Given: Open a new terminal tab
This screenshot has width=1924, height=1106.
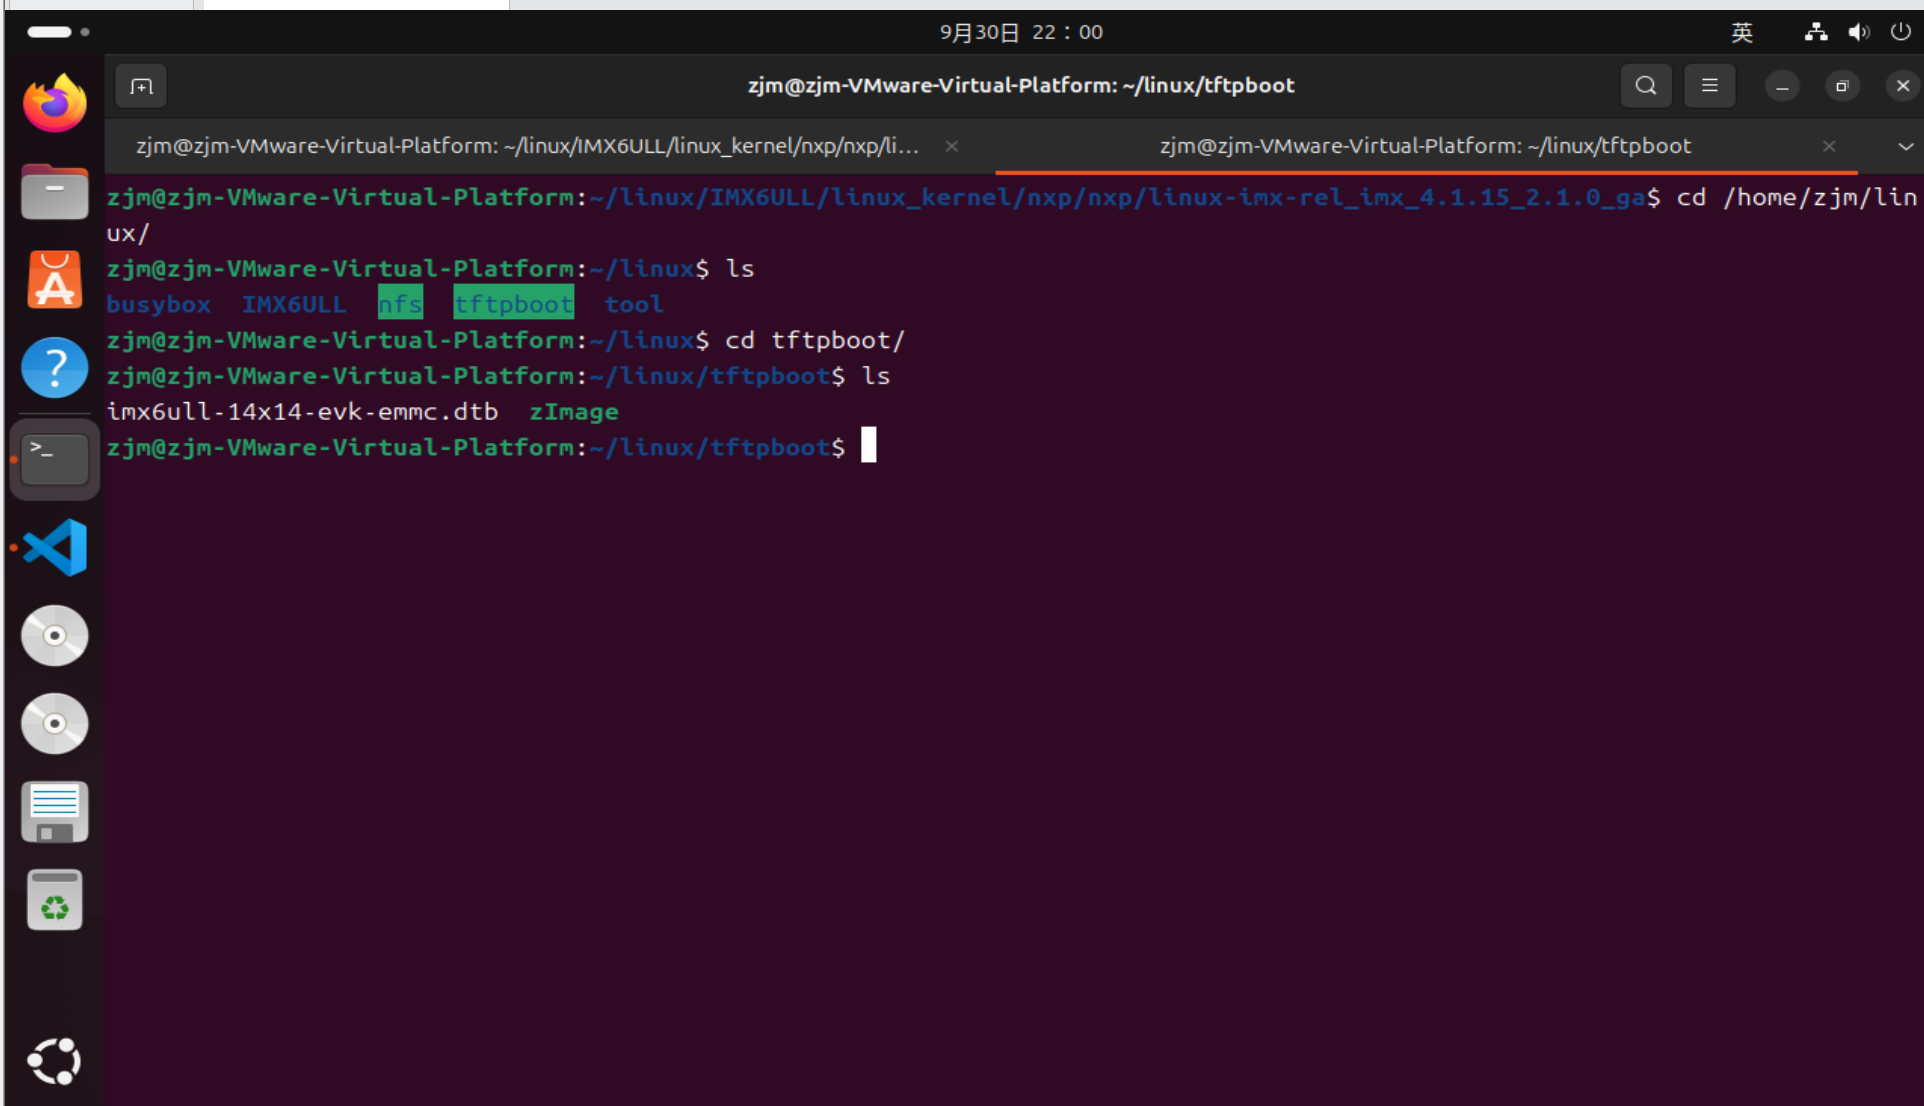Looking at the screenshot, I should pyautogui.click(x=140, y=85).
